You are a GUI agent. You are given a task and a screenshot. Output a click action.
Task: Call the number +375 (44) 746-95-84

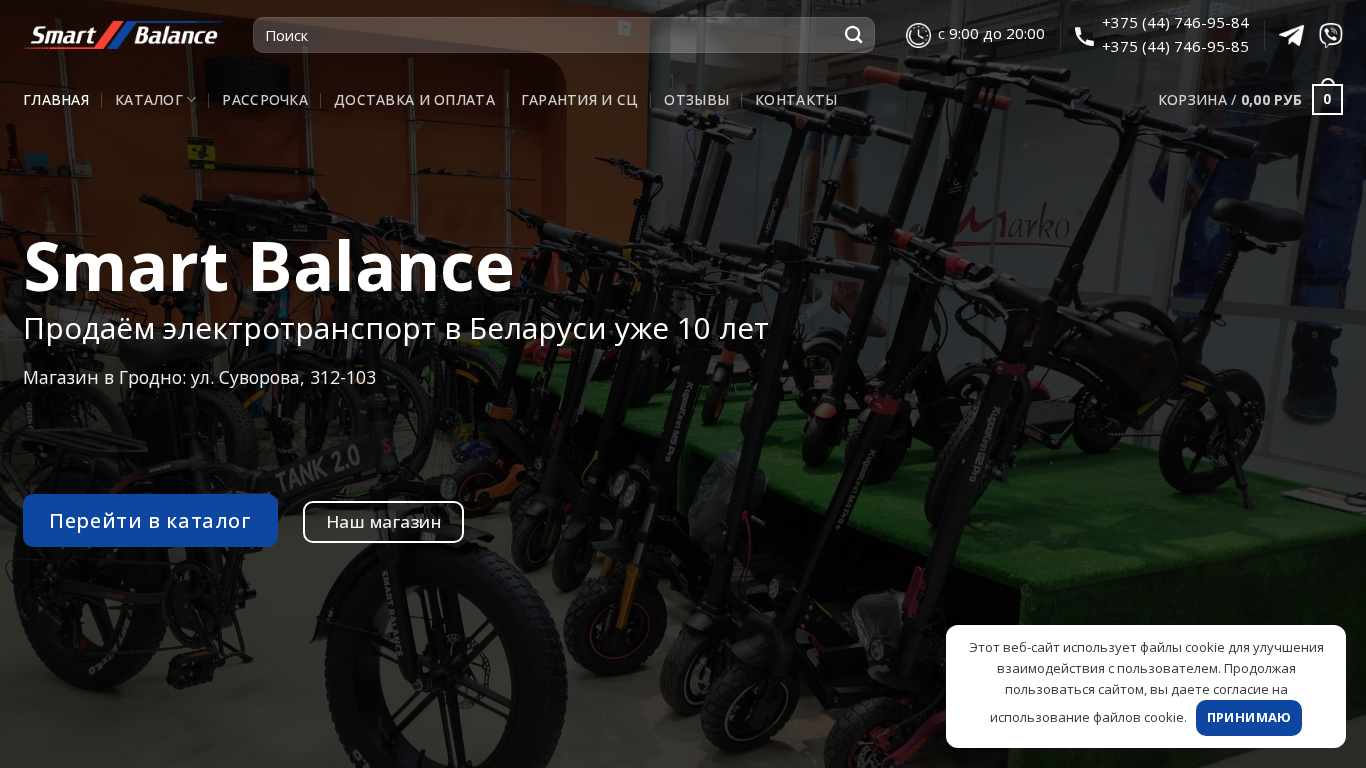point(1175,23)
